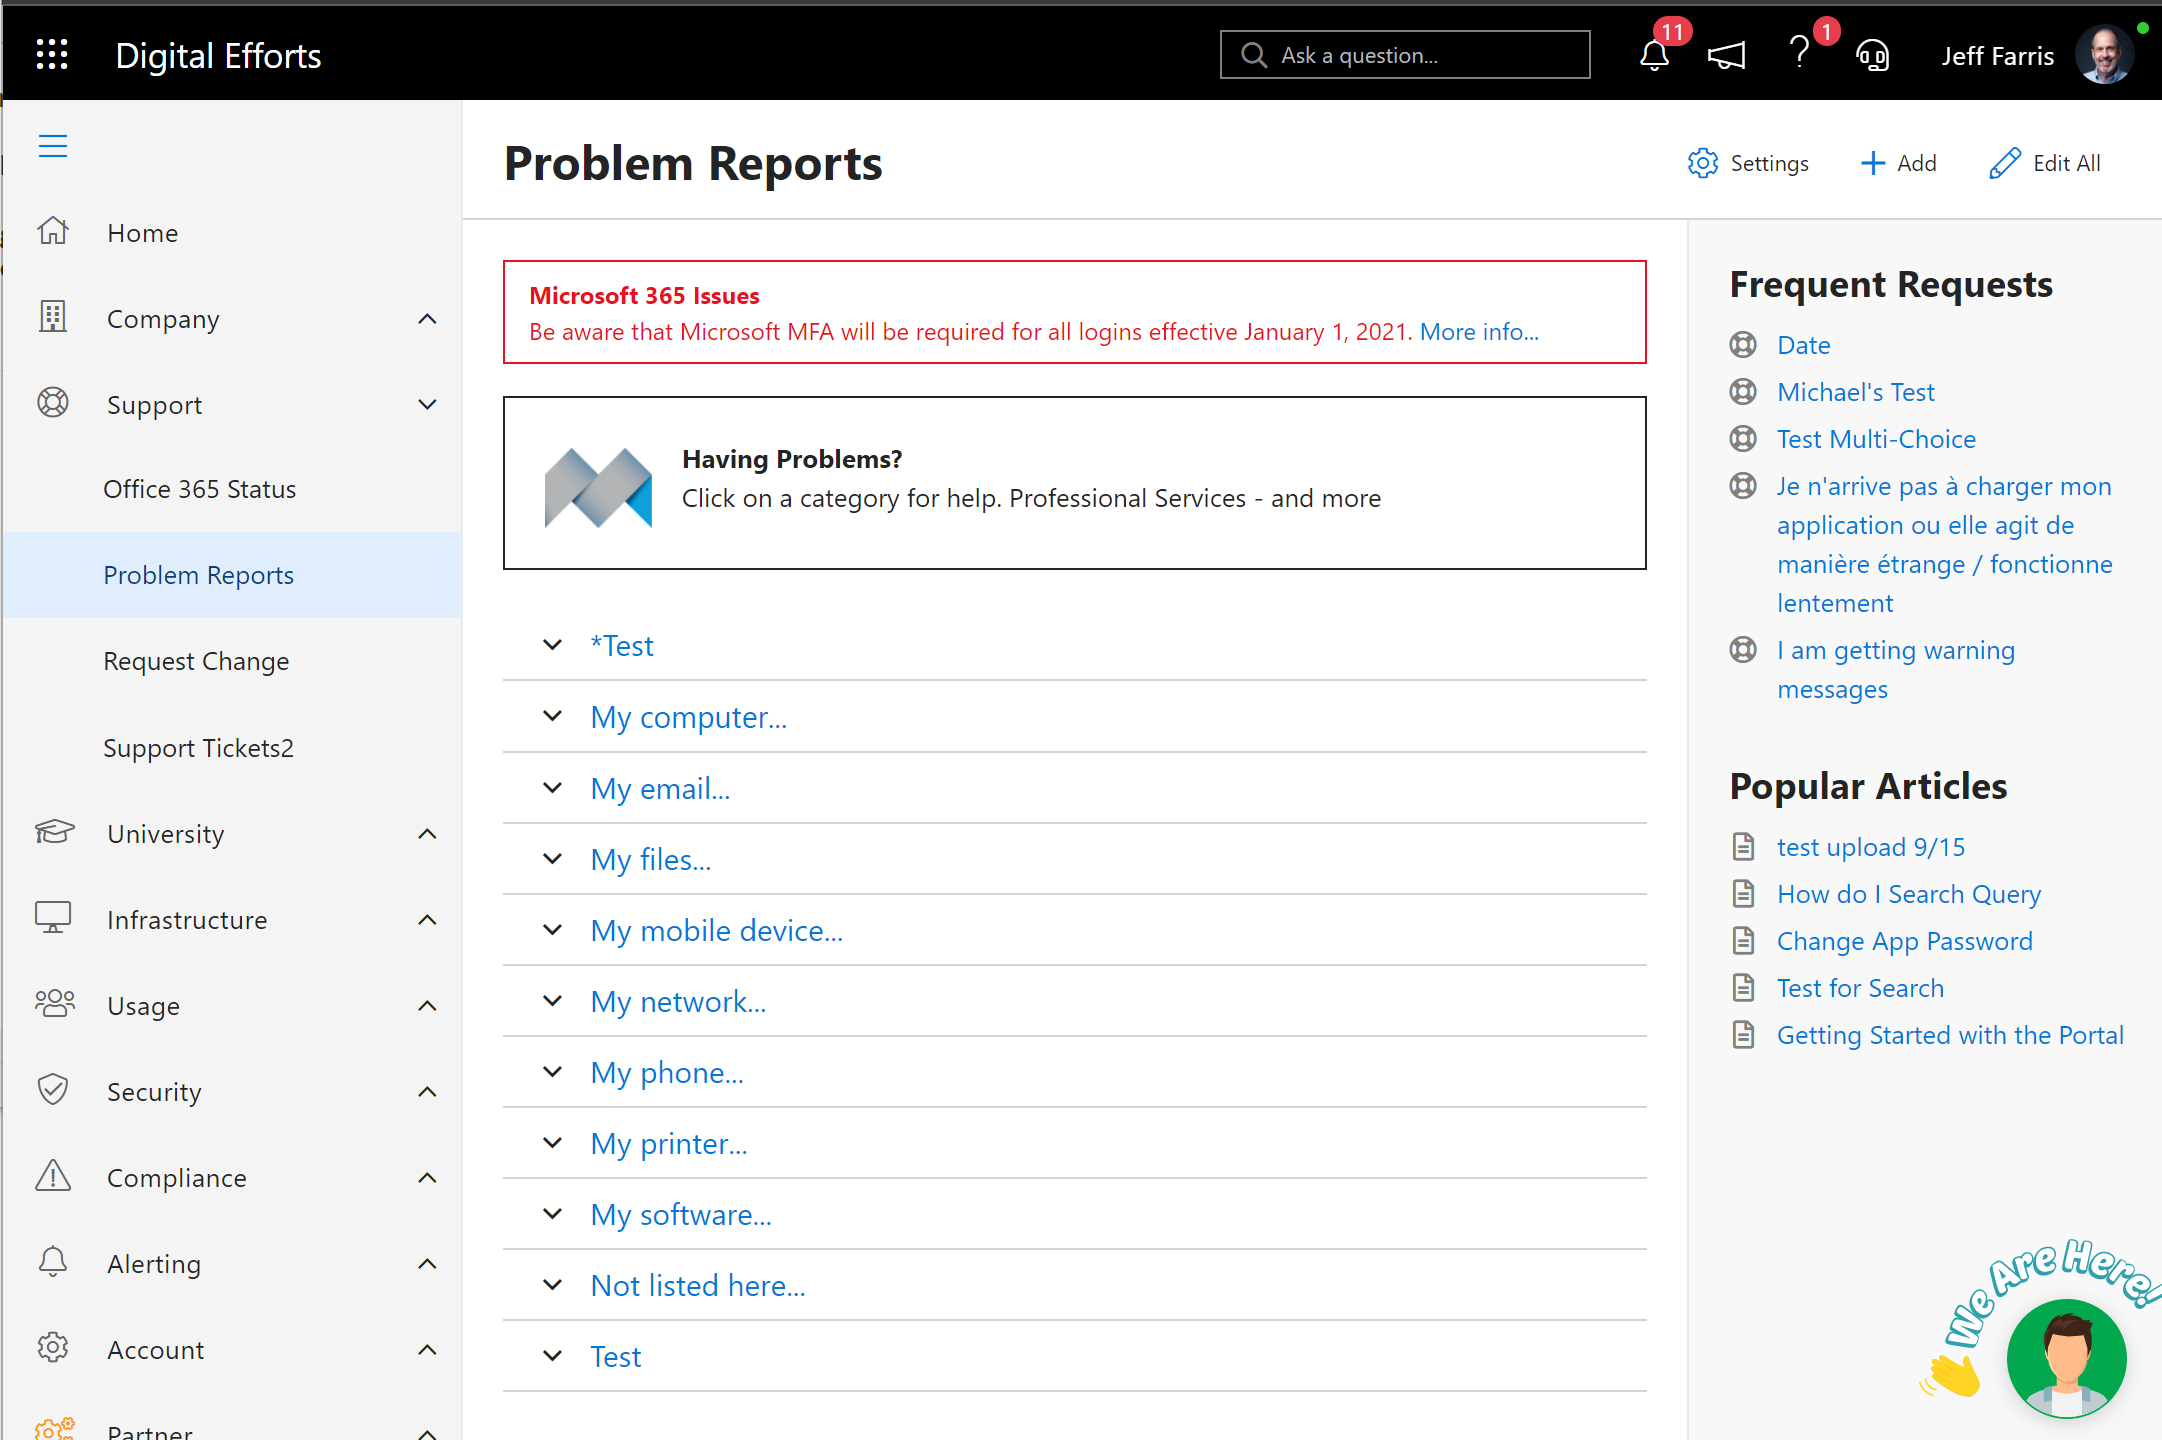Click the Company building icon
Viewport: 2162px width, 1440px height.
coord(53,317)
